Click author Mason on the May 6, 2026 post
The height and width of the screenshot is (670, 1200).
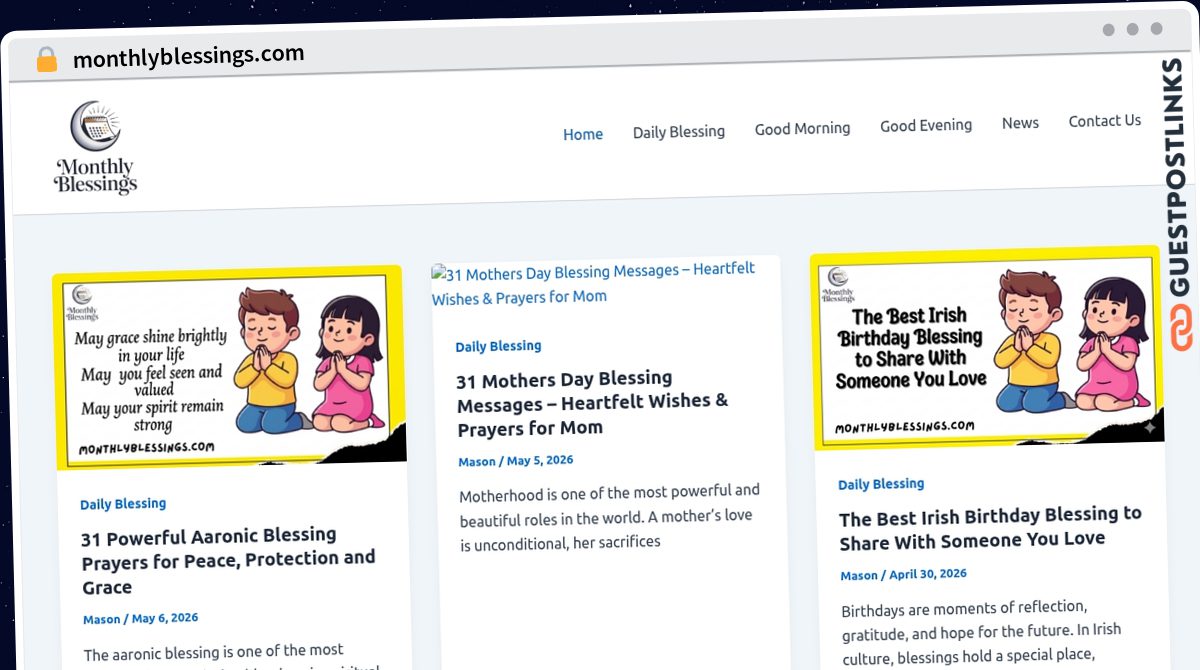[102, 619]
